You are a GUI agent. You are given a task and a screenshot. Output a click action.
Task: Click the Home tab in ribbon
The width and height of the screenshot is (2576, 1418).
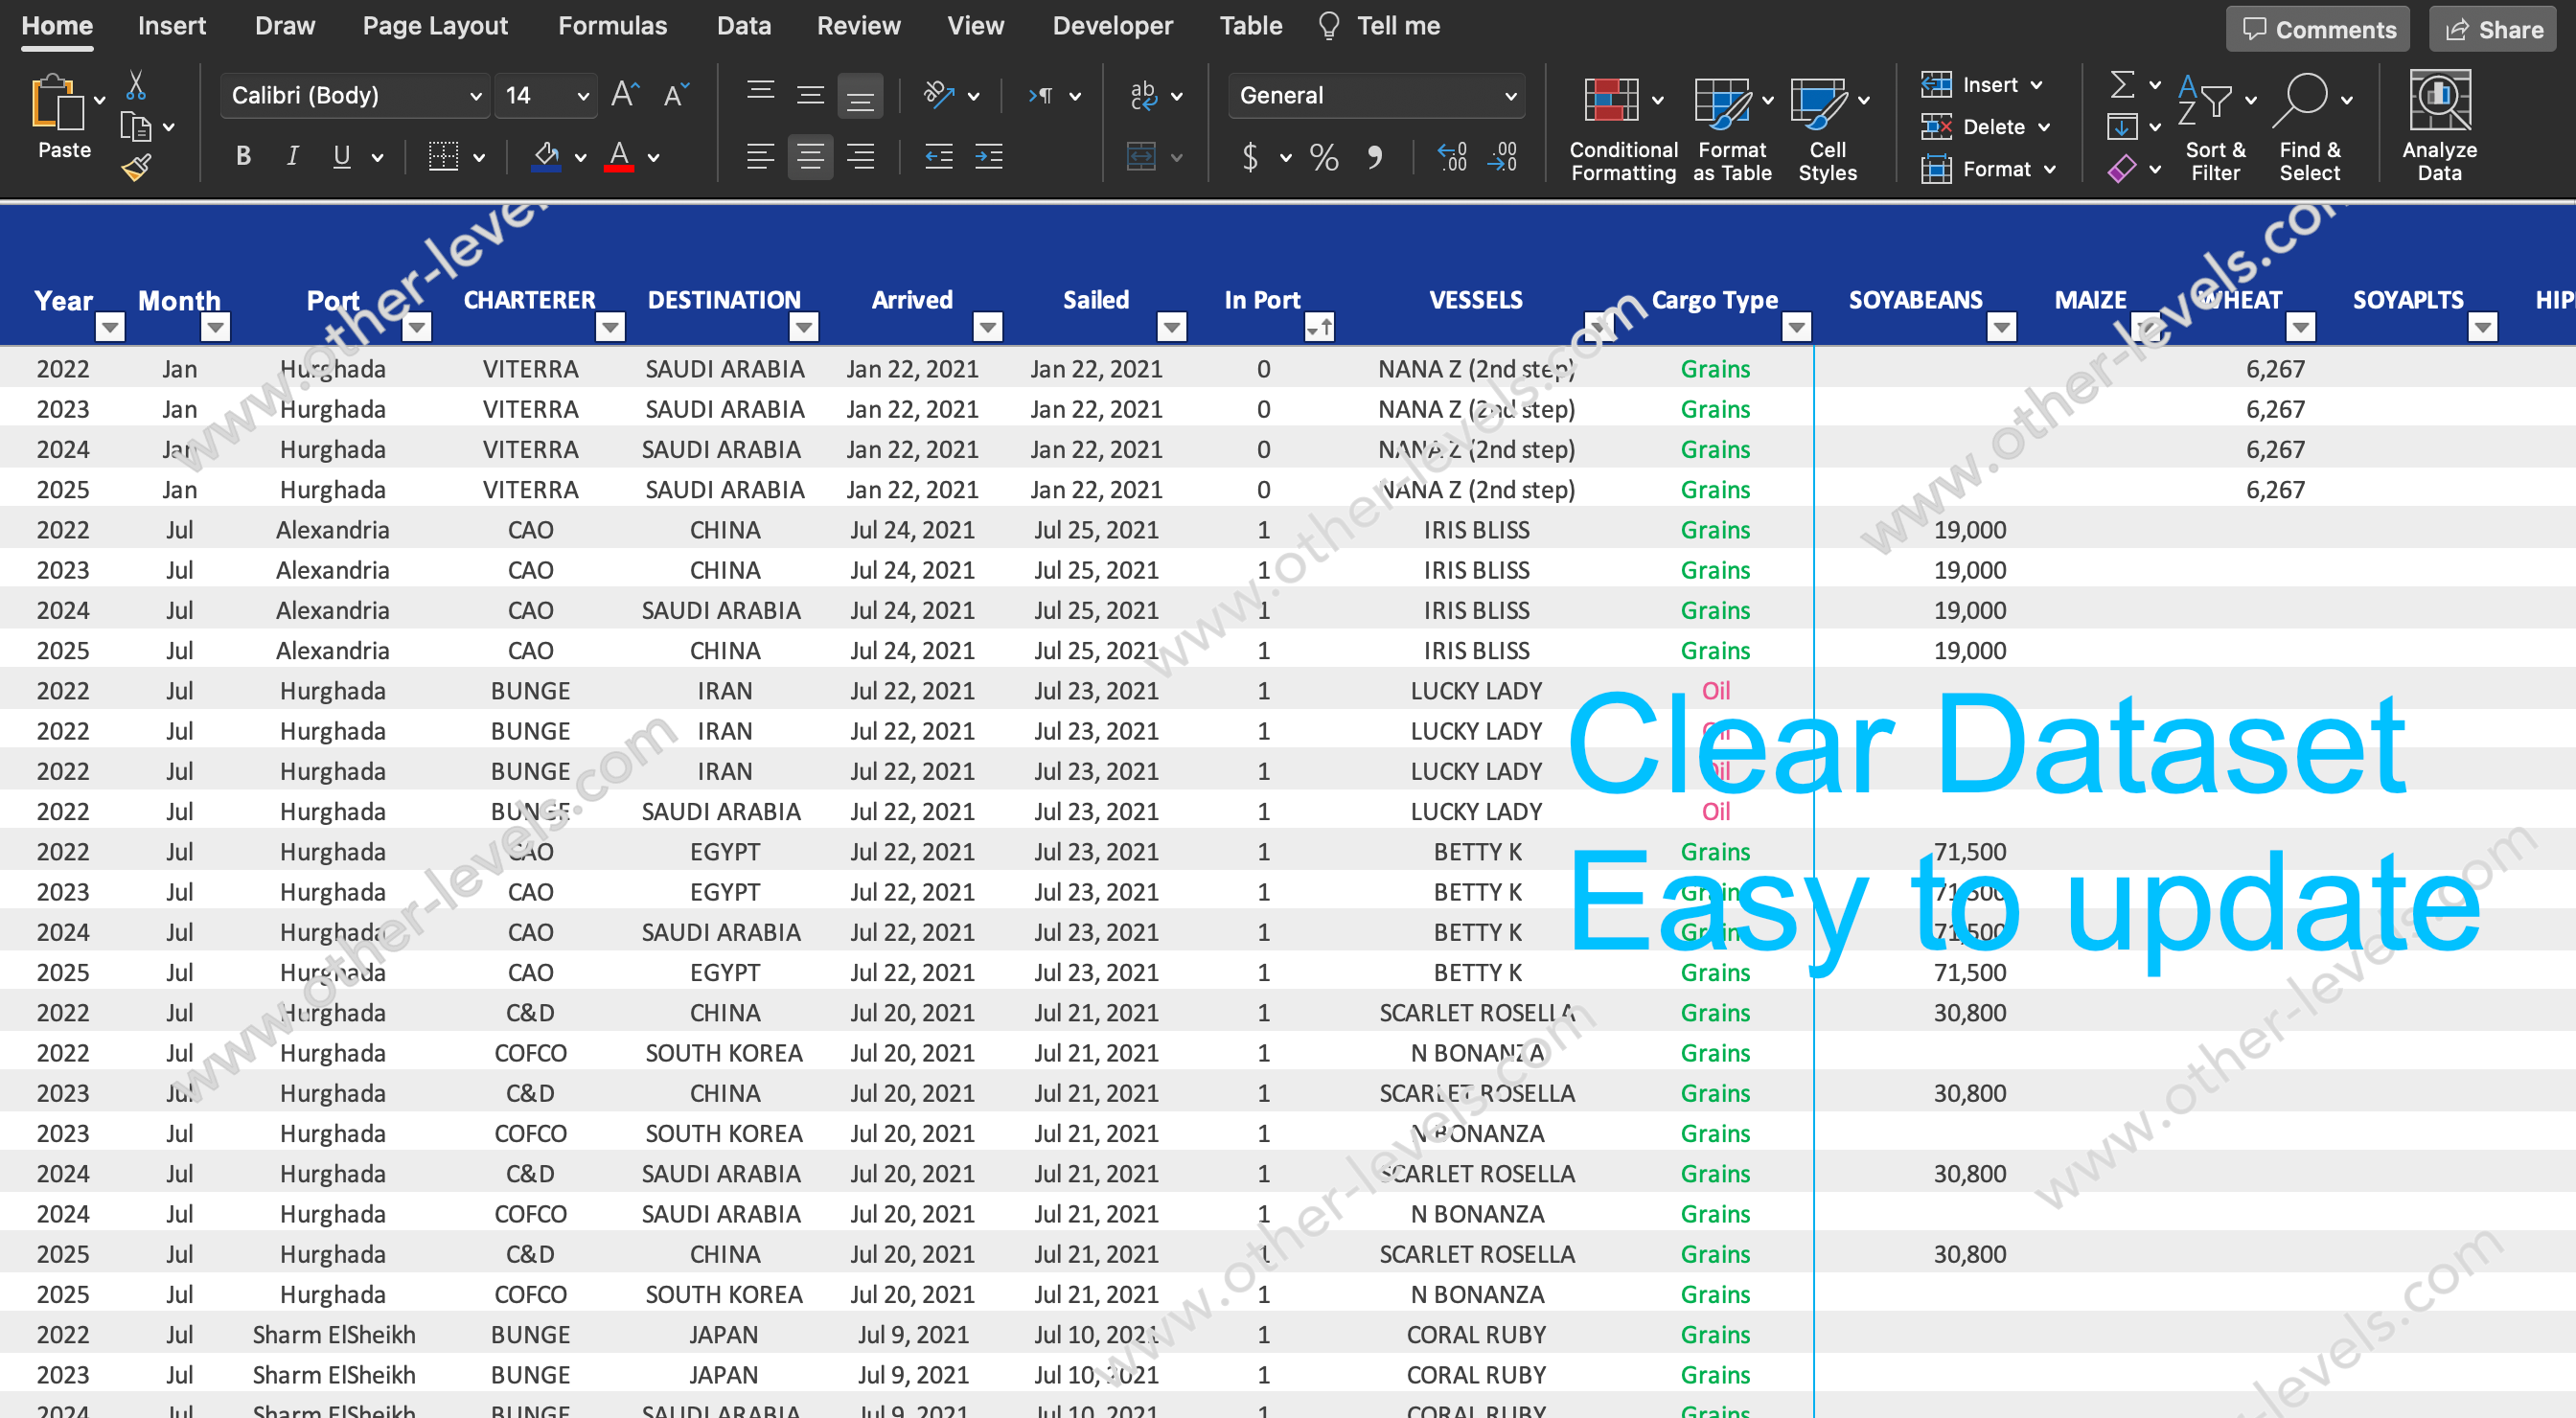[x=59, y=25]
